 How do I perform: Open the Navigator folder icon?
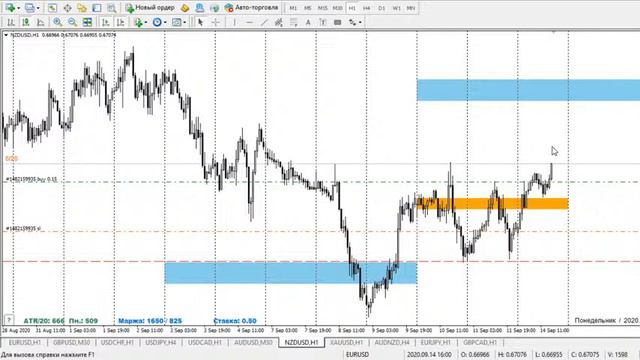[82, 8]
